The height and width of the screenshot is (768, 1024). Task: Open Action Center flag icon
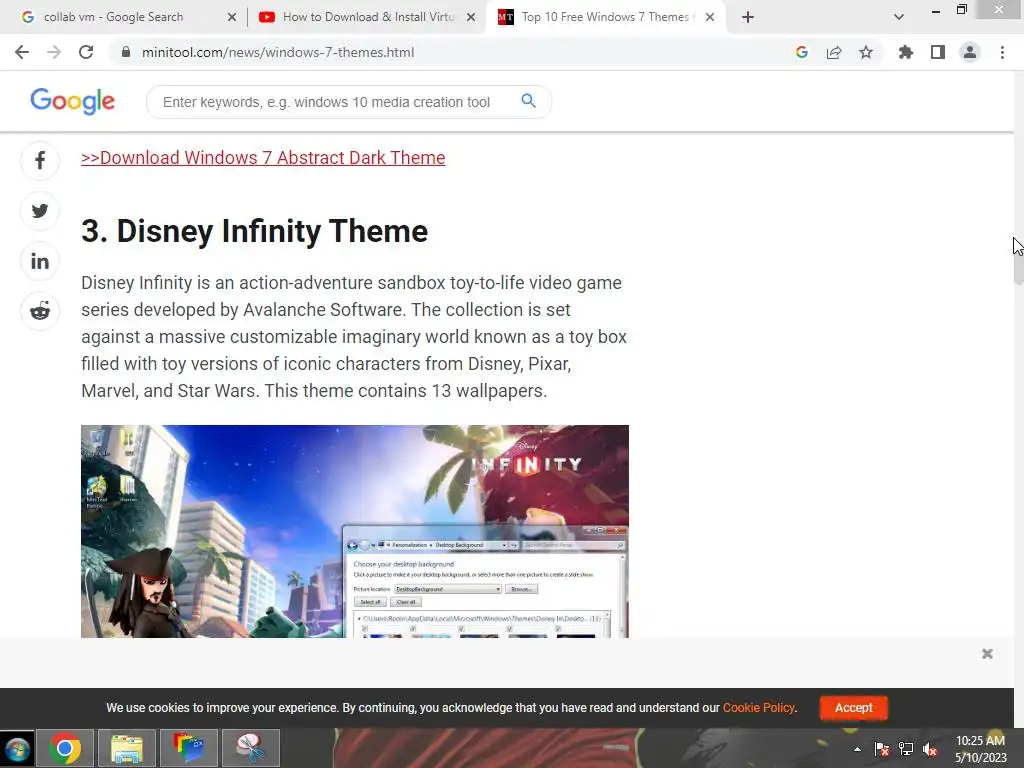pos(882,749)
